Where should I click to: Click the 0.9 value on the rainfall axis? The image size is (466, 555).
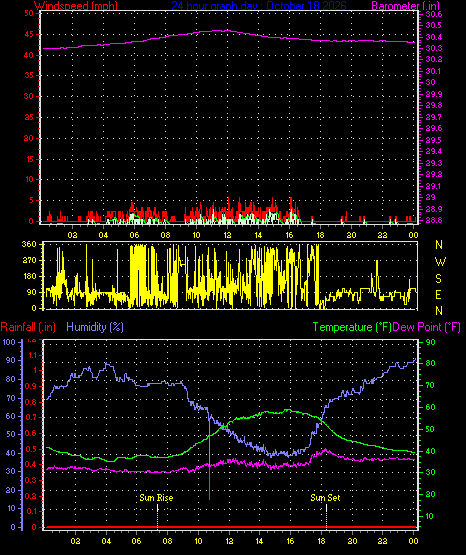pyautogui.click(x=31, y=386)
